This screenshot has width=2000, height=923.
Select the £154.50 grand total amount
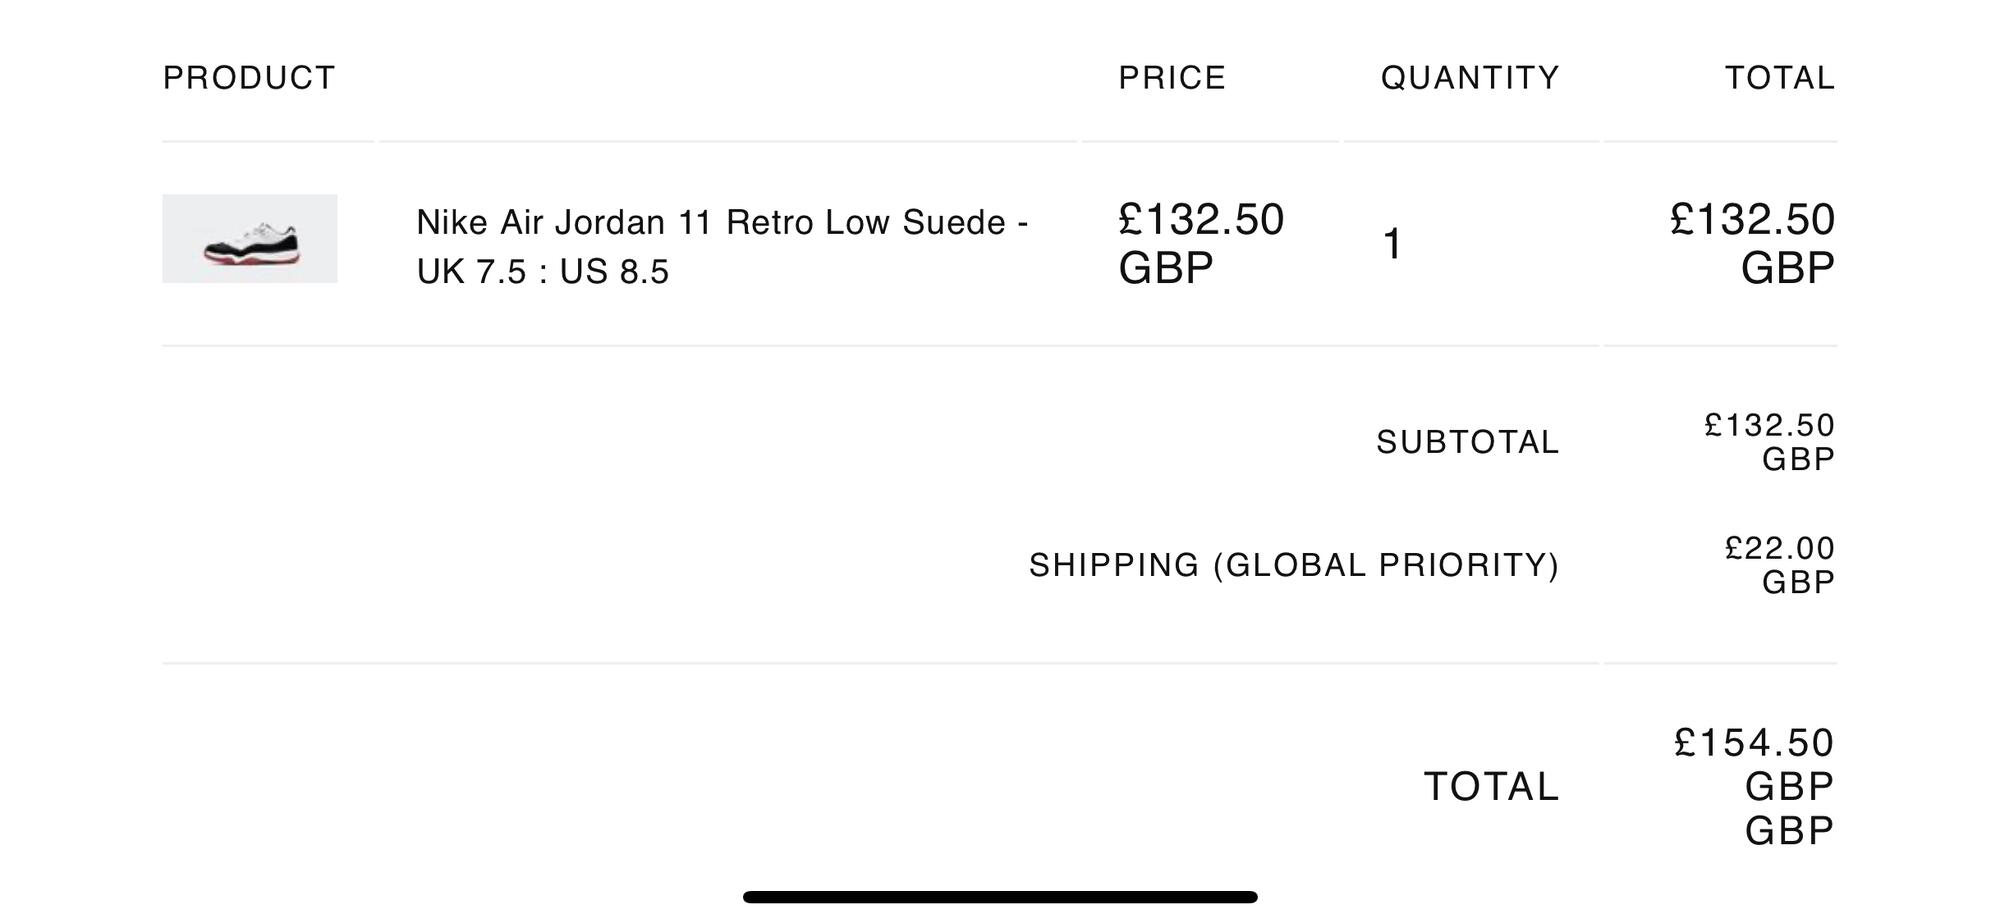1754,743
